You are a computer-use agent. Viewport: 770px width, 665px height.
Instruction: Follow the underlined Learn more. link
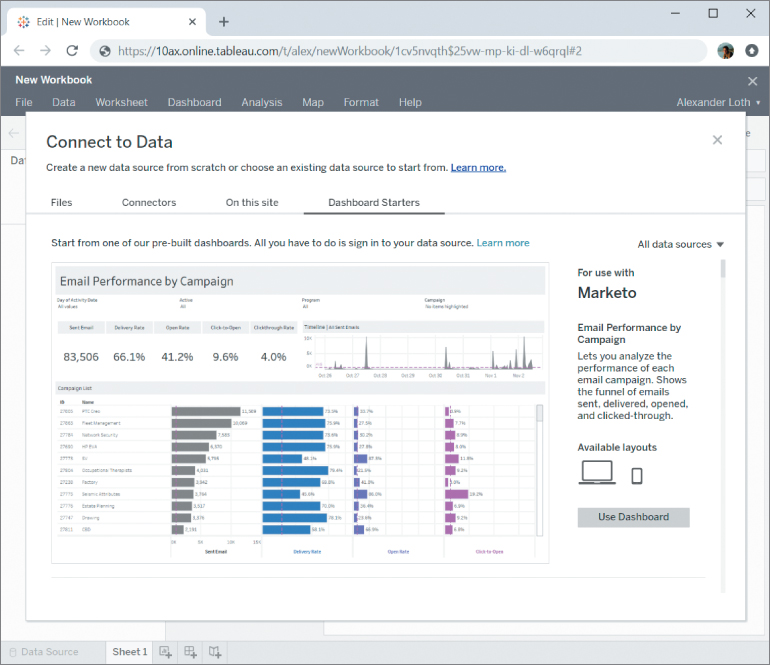[478, 167]
